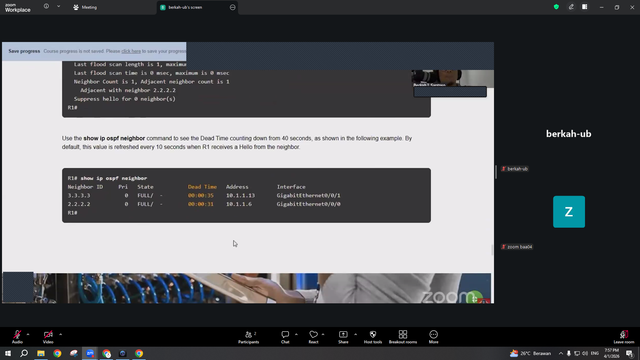The width and height of the screenshot is (640, 360).
Task: Click system tray volume icon
Action: coord(585,353)
